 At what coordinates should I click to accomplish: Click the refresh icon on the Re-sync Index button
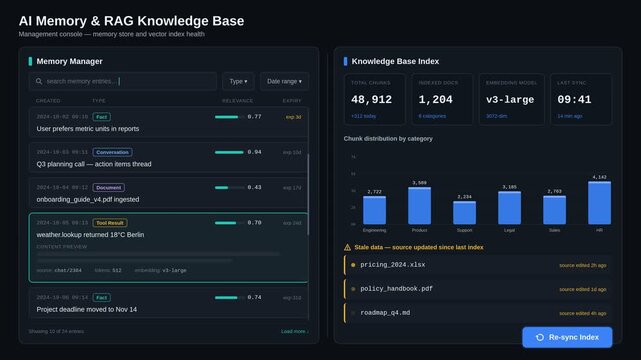(x=540, y=337)
